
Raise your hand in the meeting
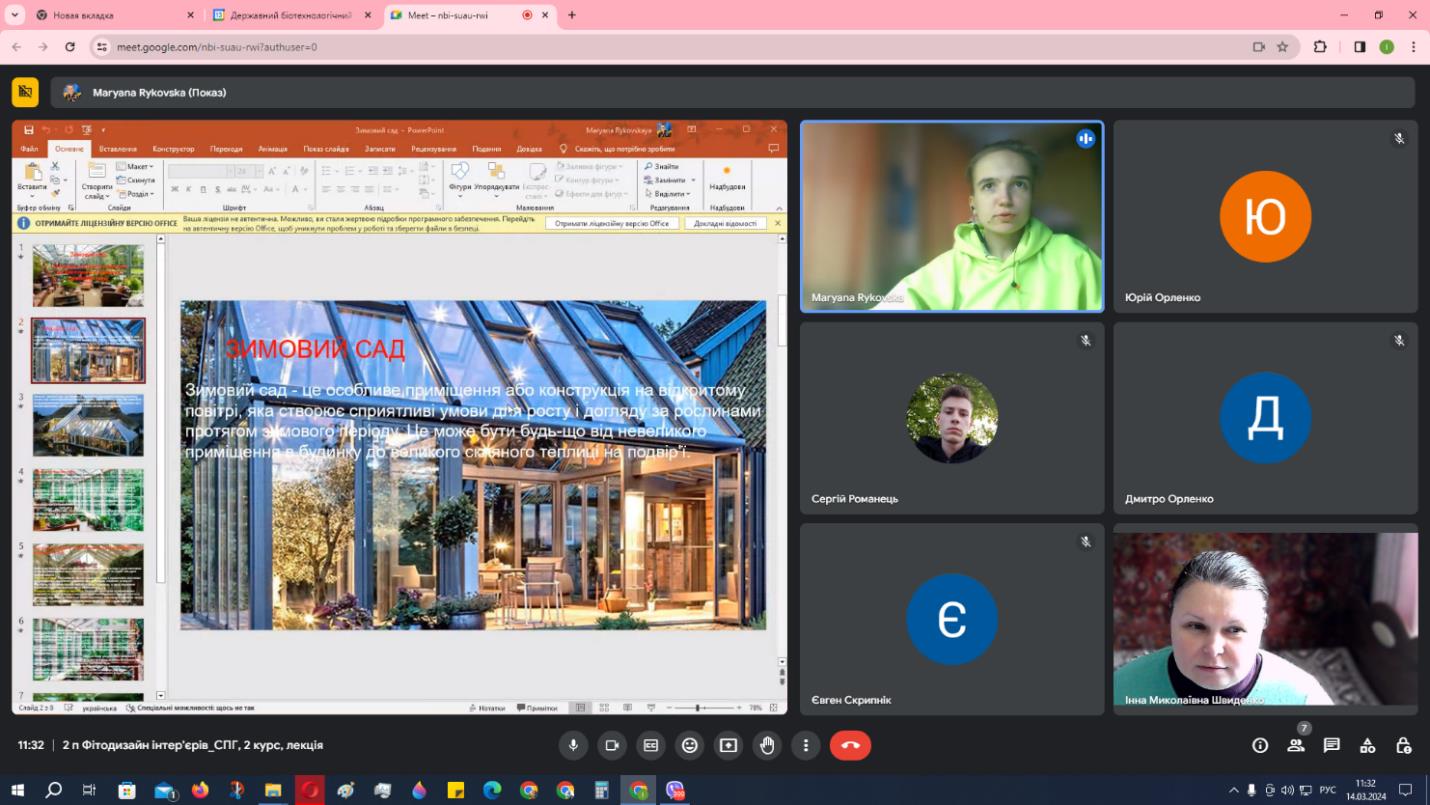pos(767,745)
